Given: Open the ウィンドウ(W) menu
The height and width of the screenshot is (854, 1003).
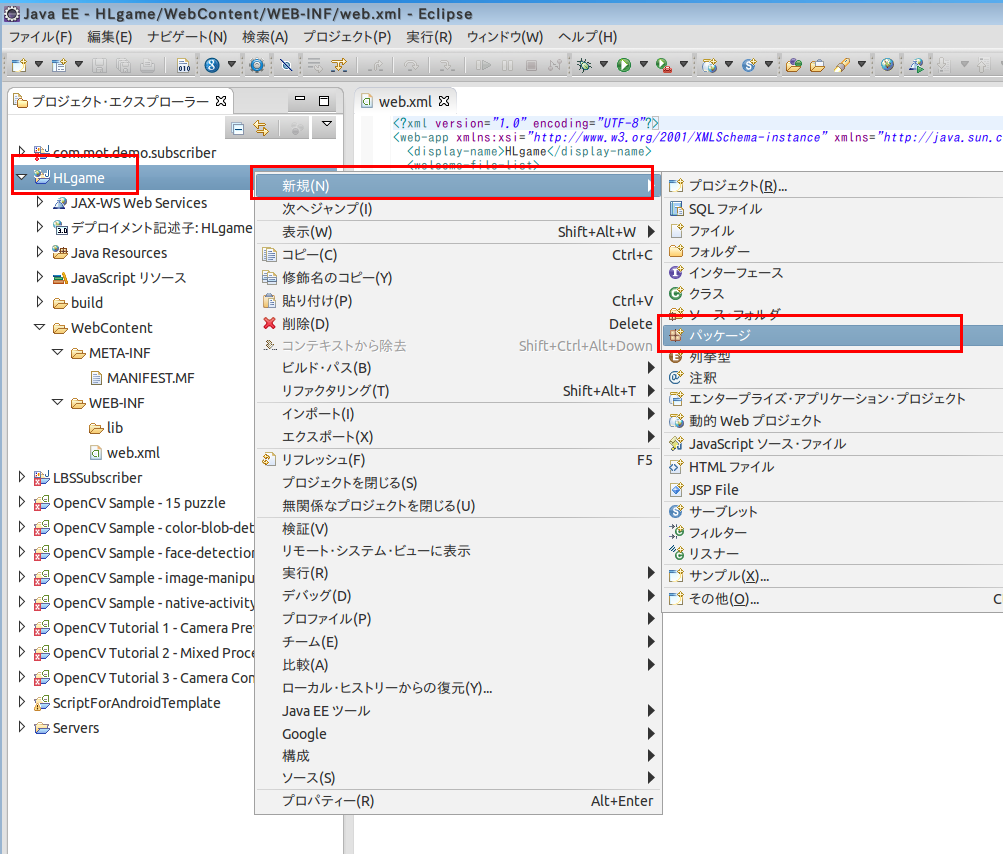Looking at the screenshot, I should 505,37.
